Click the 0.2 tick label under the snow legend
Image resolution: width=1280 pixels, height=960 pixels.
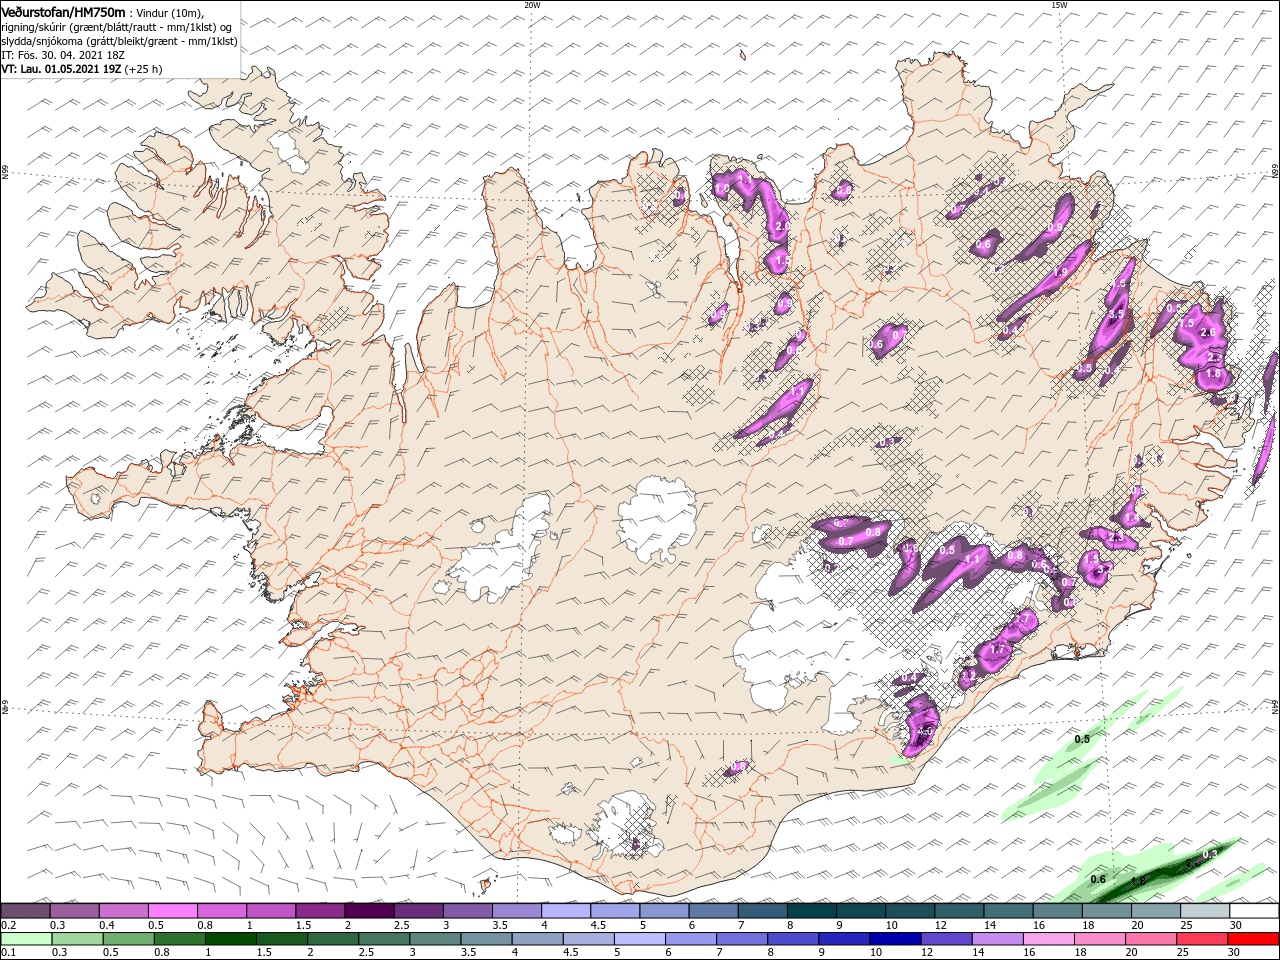coord(7,925)
